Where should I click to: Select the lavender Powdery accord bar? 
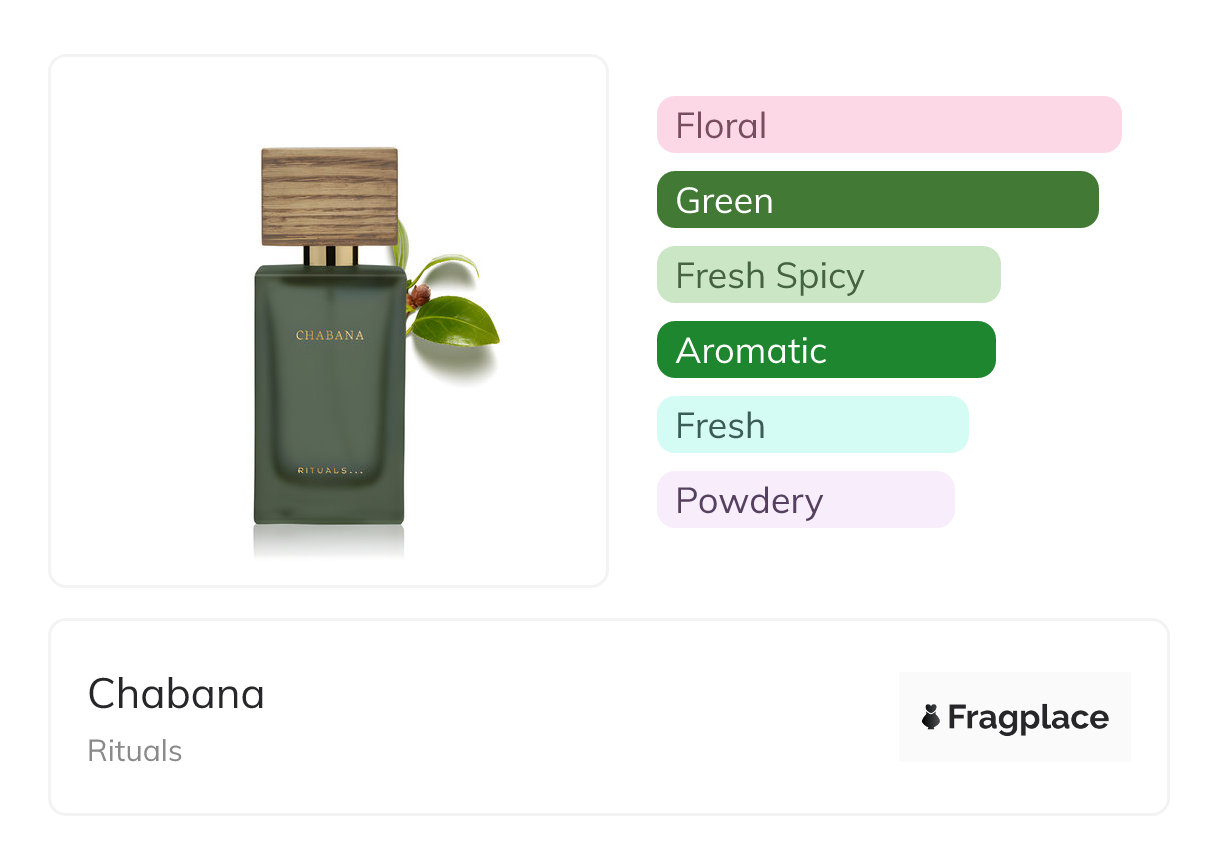tap(805, 500)
